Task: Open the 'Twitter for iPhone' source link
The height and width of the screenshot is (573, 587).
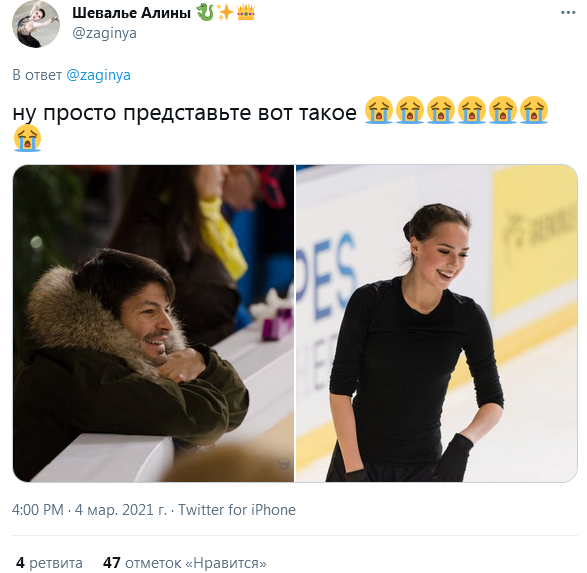Action: coord(237,510)
